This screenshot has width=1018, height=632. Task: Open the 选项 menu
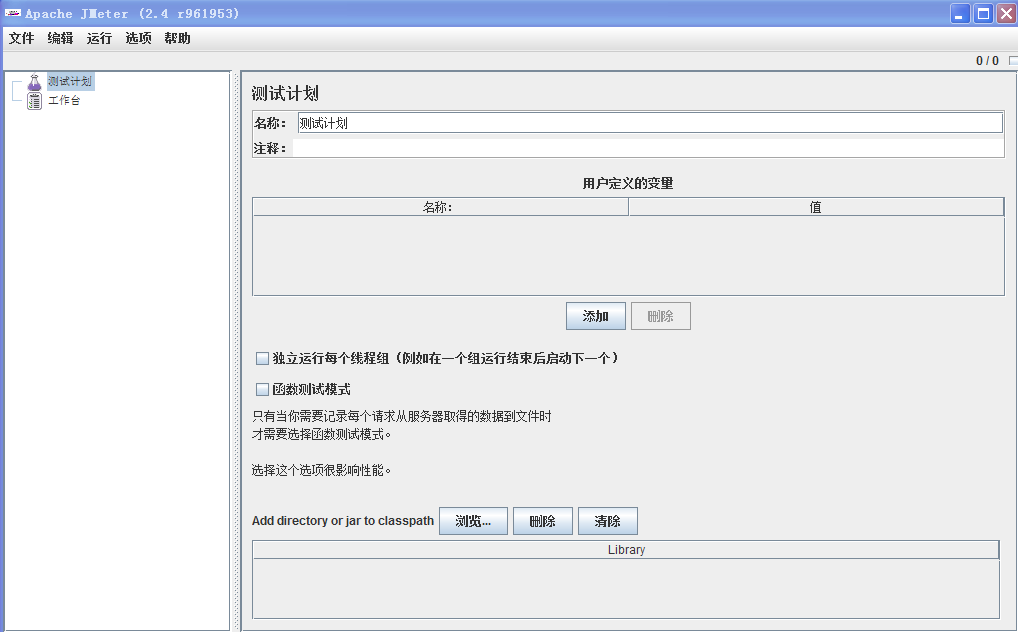[138, 38]
